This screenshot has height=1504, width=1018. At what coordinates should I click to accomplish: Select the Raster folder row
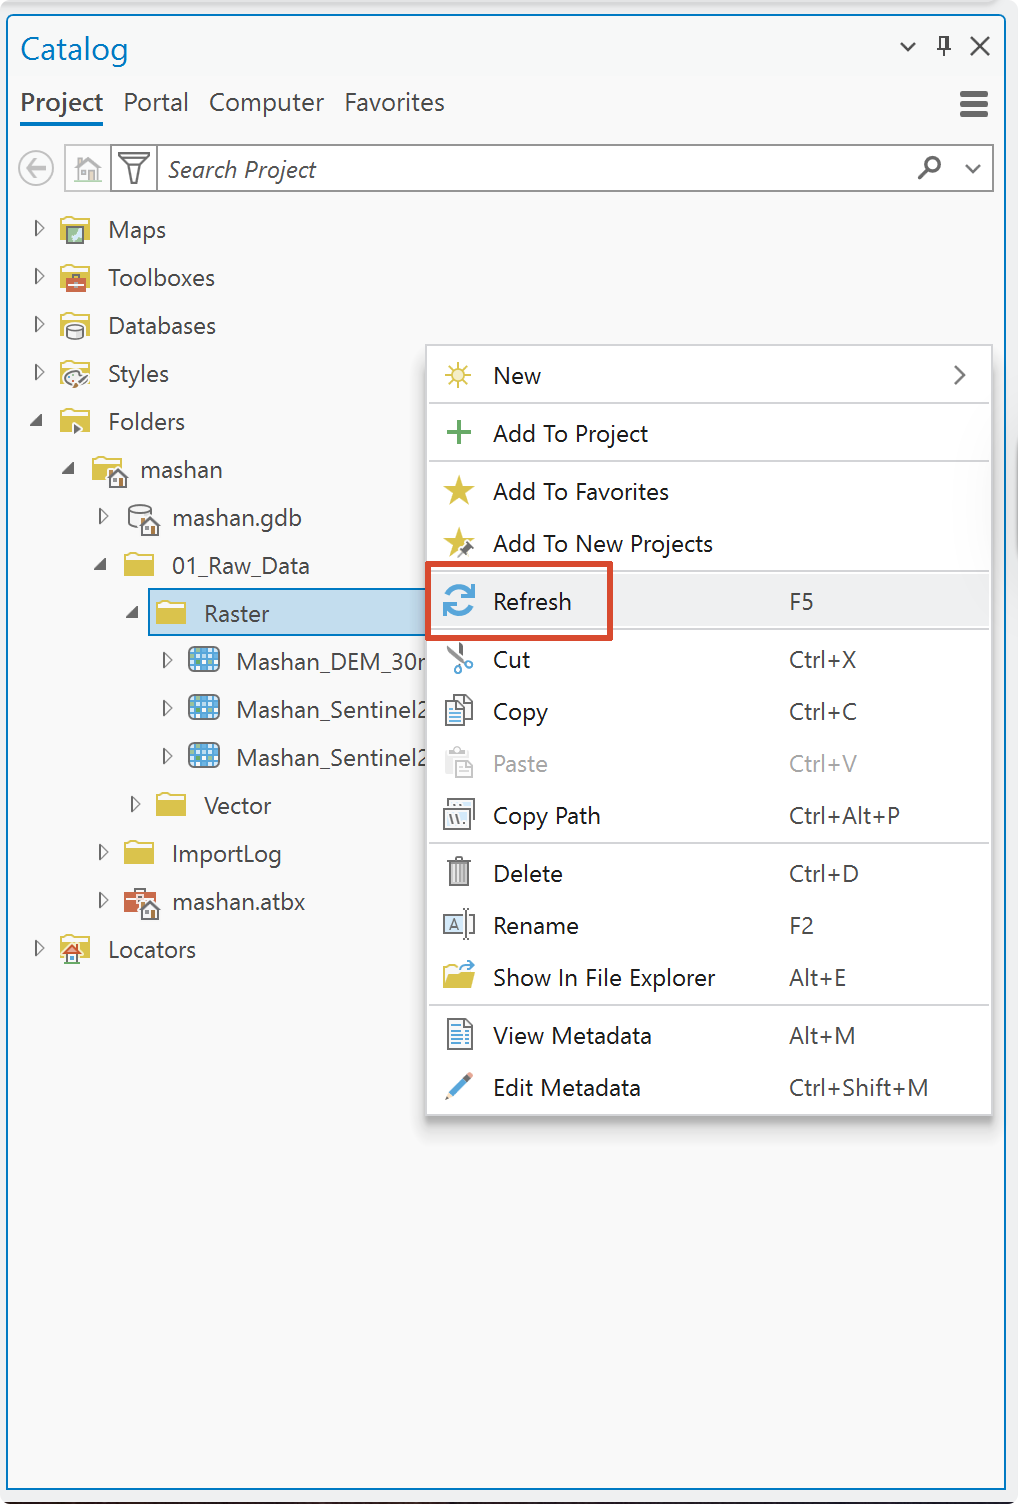pos(288,613)
